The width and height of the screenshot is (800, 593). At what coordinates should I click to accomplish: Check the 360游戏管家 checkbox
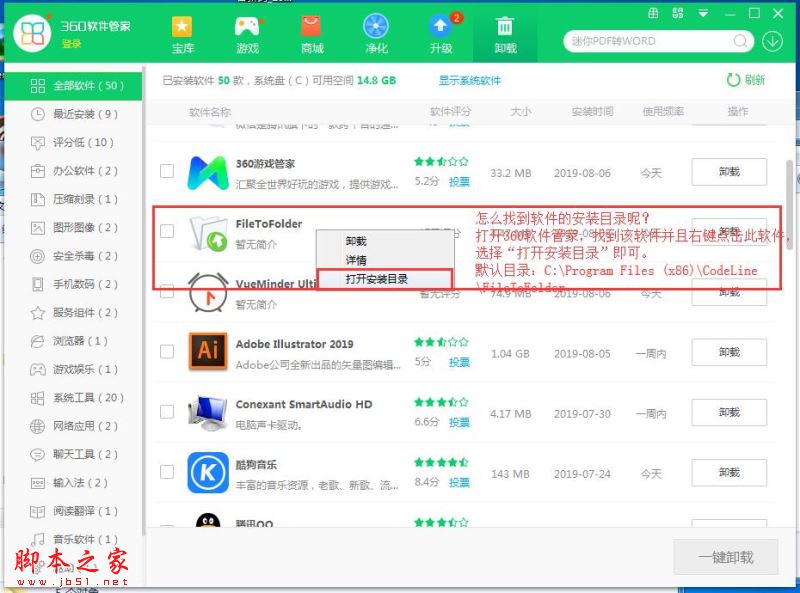point(167,171)
